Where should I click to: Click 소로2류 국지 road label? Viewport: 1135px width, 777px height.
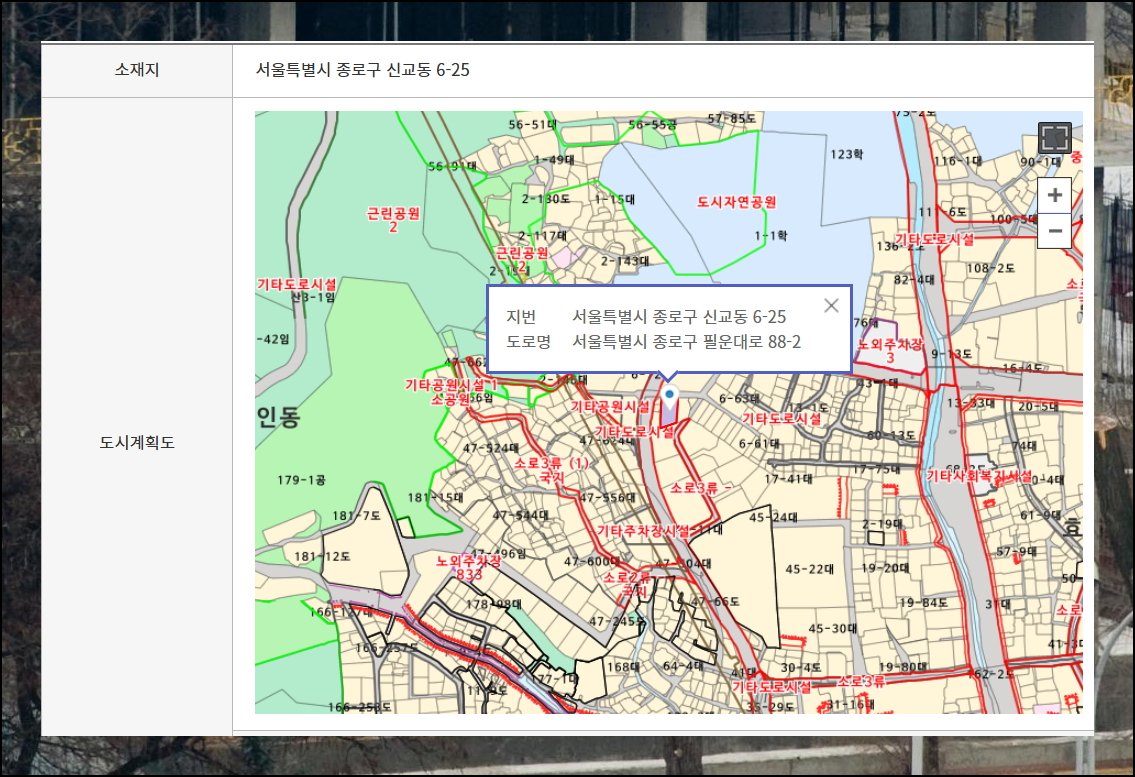pyautogui.click(x=627, y=584)
